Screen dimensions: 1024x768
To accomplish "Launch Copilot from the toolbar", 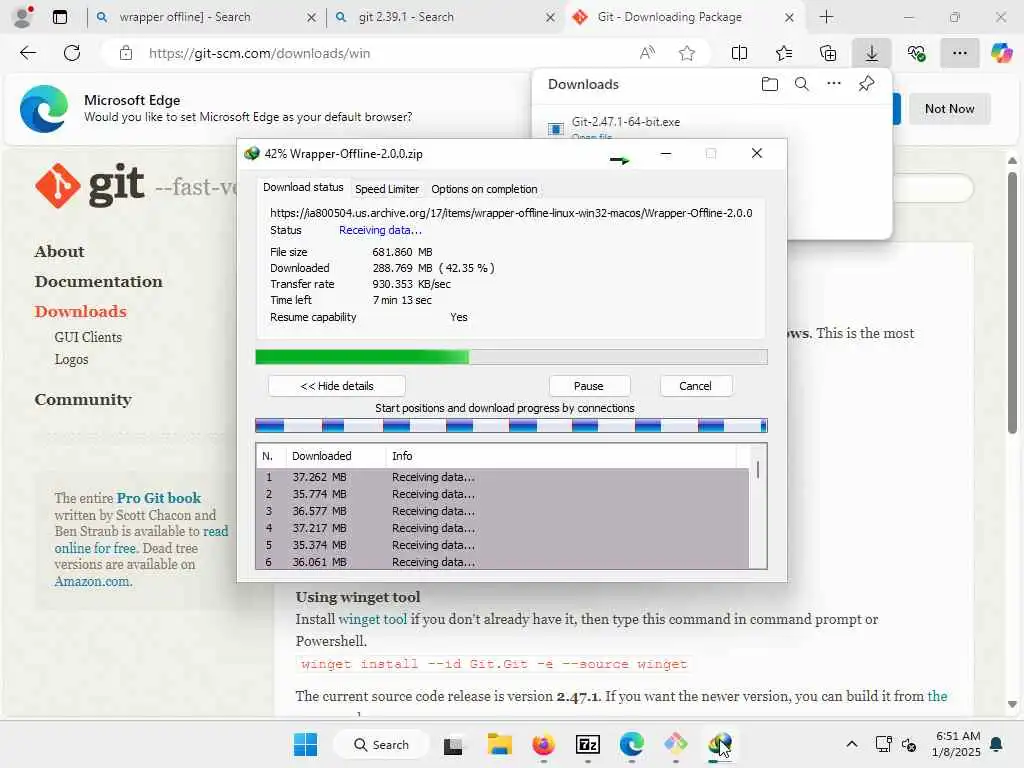I will click(x=1001, y=53).
